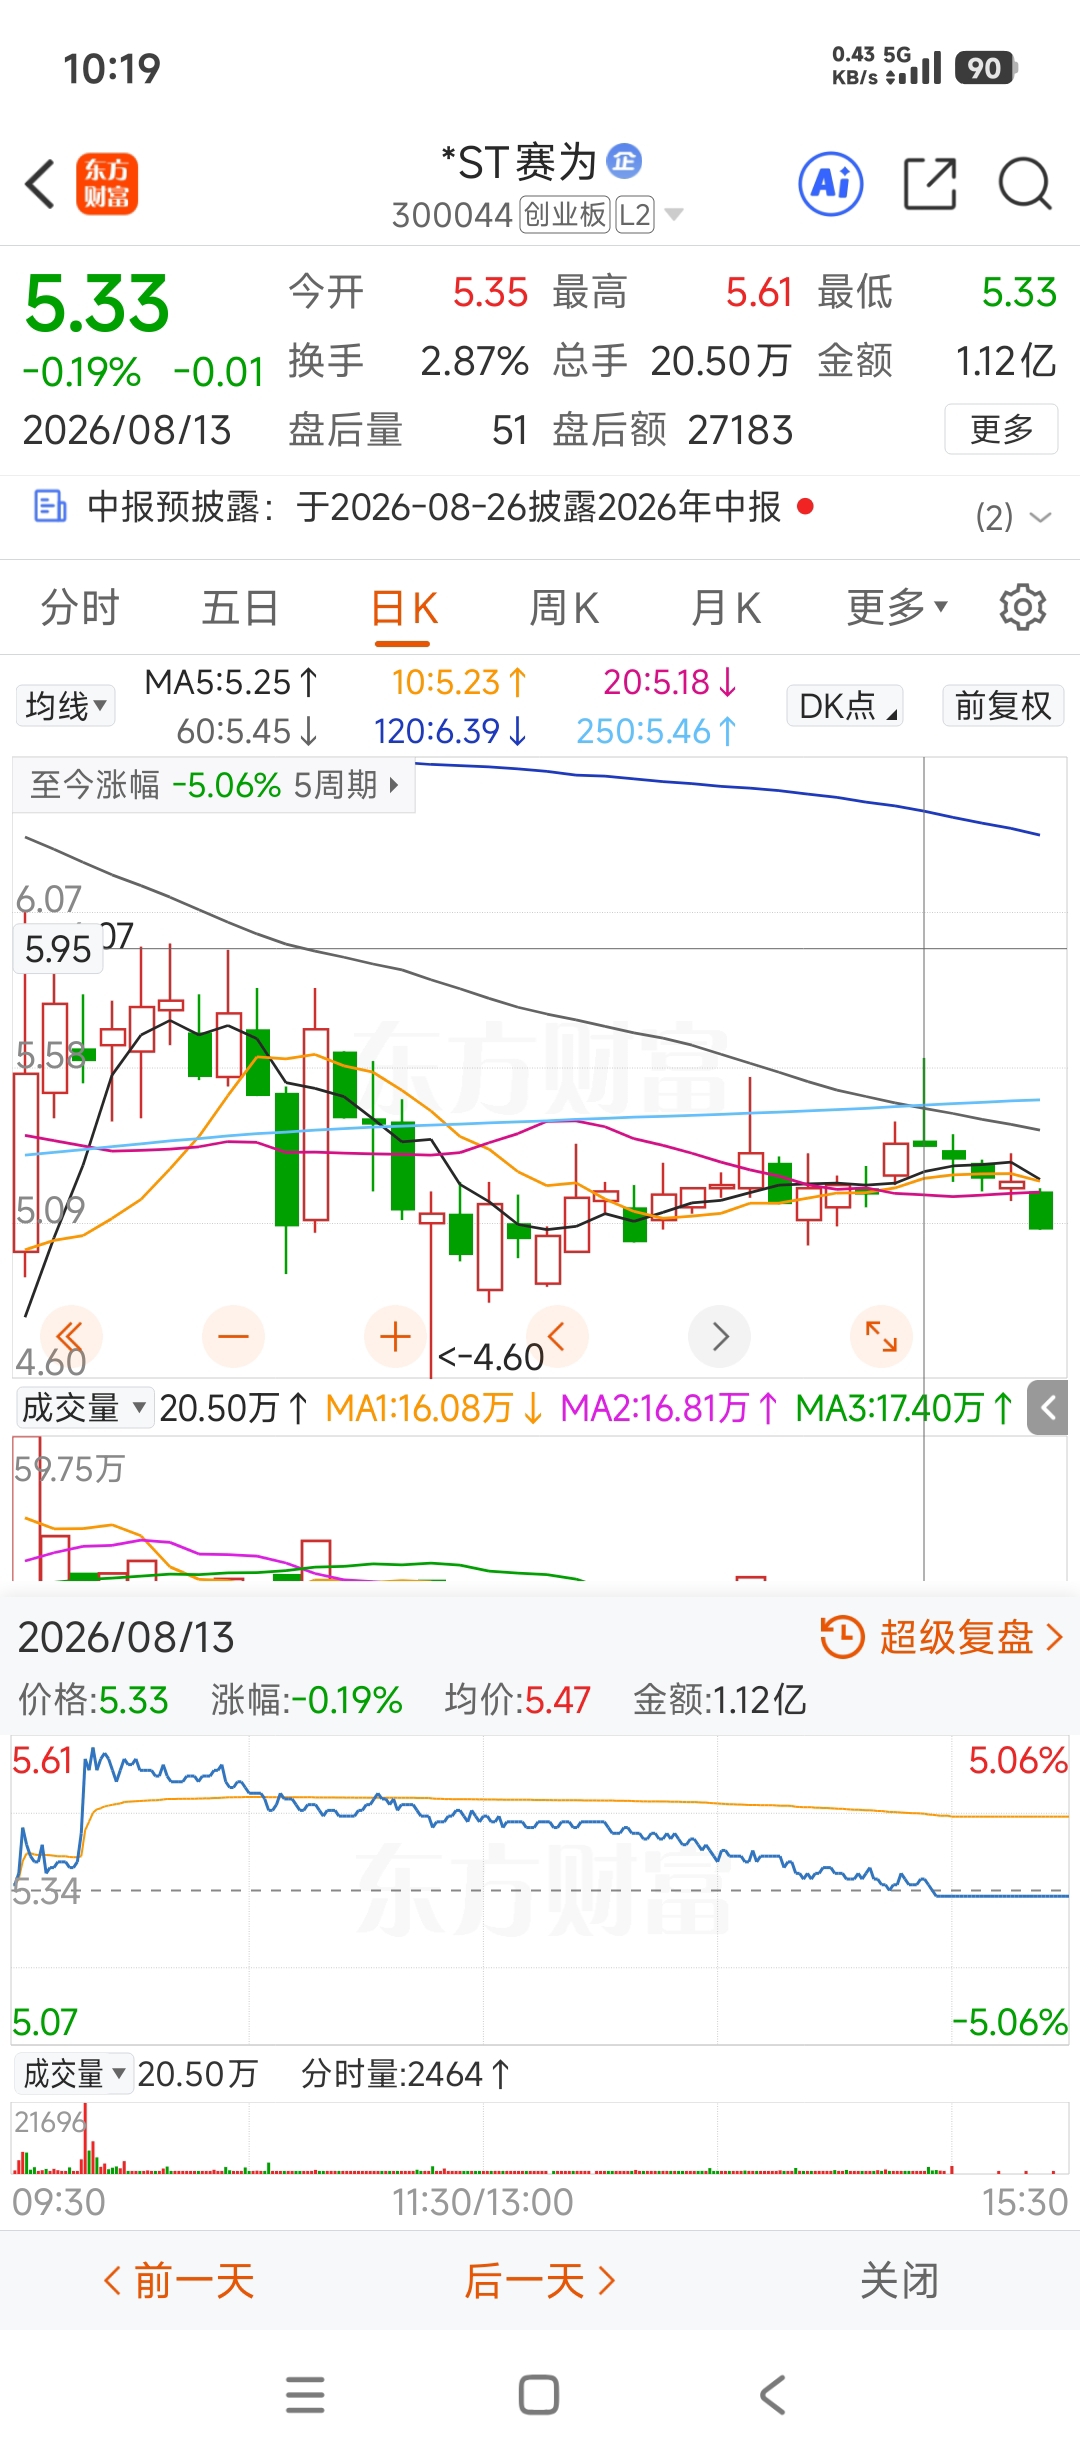Tap the share icon in header
The image size is (1080, 2460).
coord(930,184)
